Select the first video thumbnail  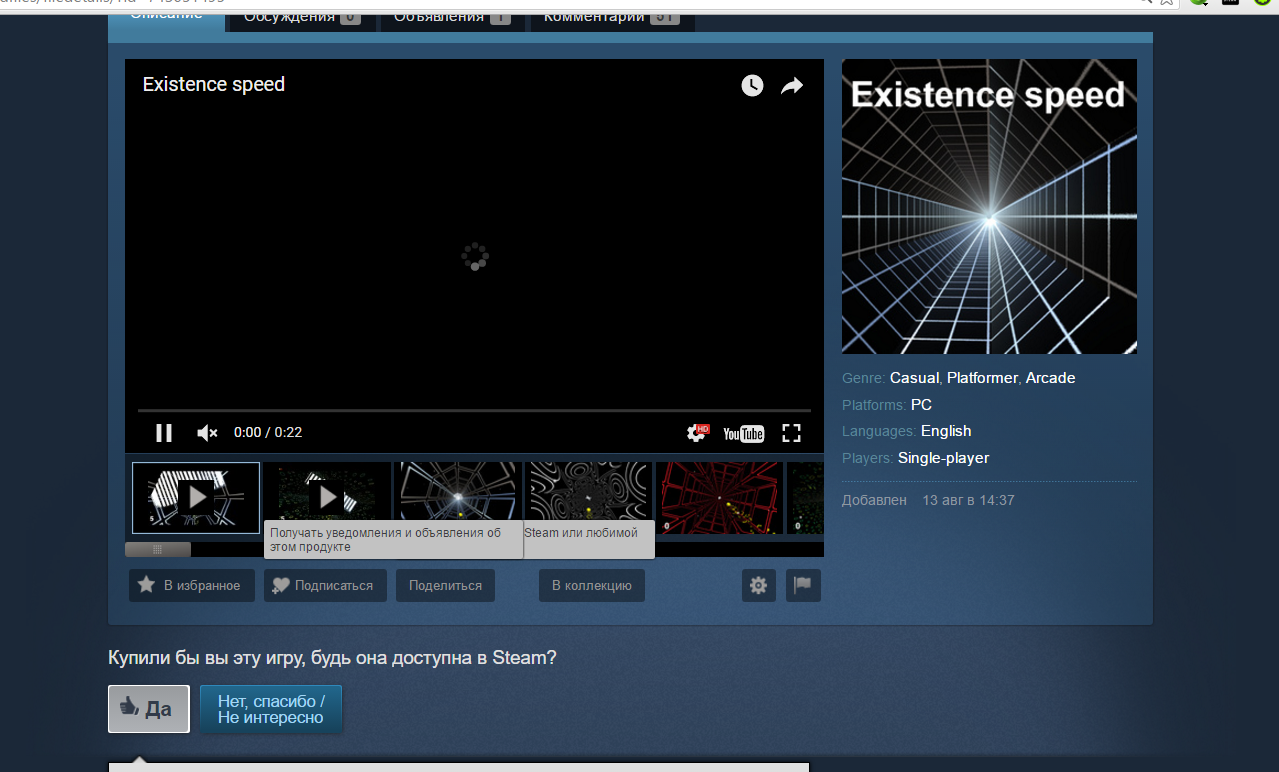(x=196, y=497)
